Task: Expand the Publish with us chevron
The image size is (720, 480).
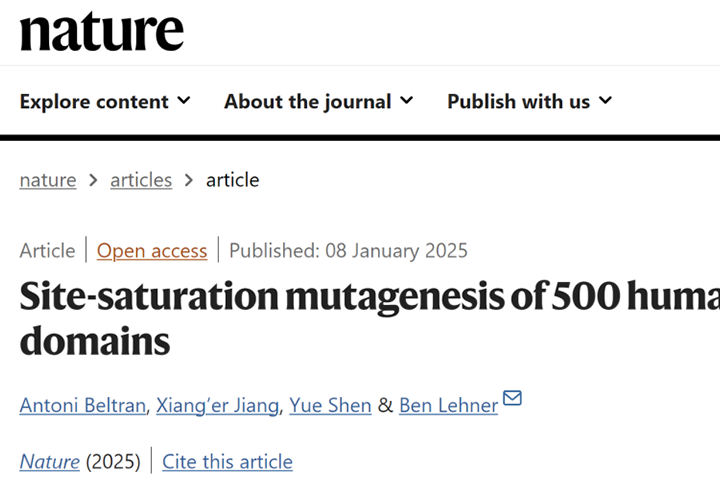Action: (x=605, y=101)
